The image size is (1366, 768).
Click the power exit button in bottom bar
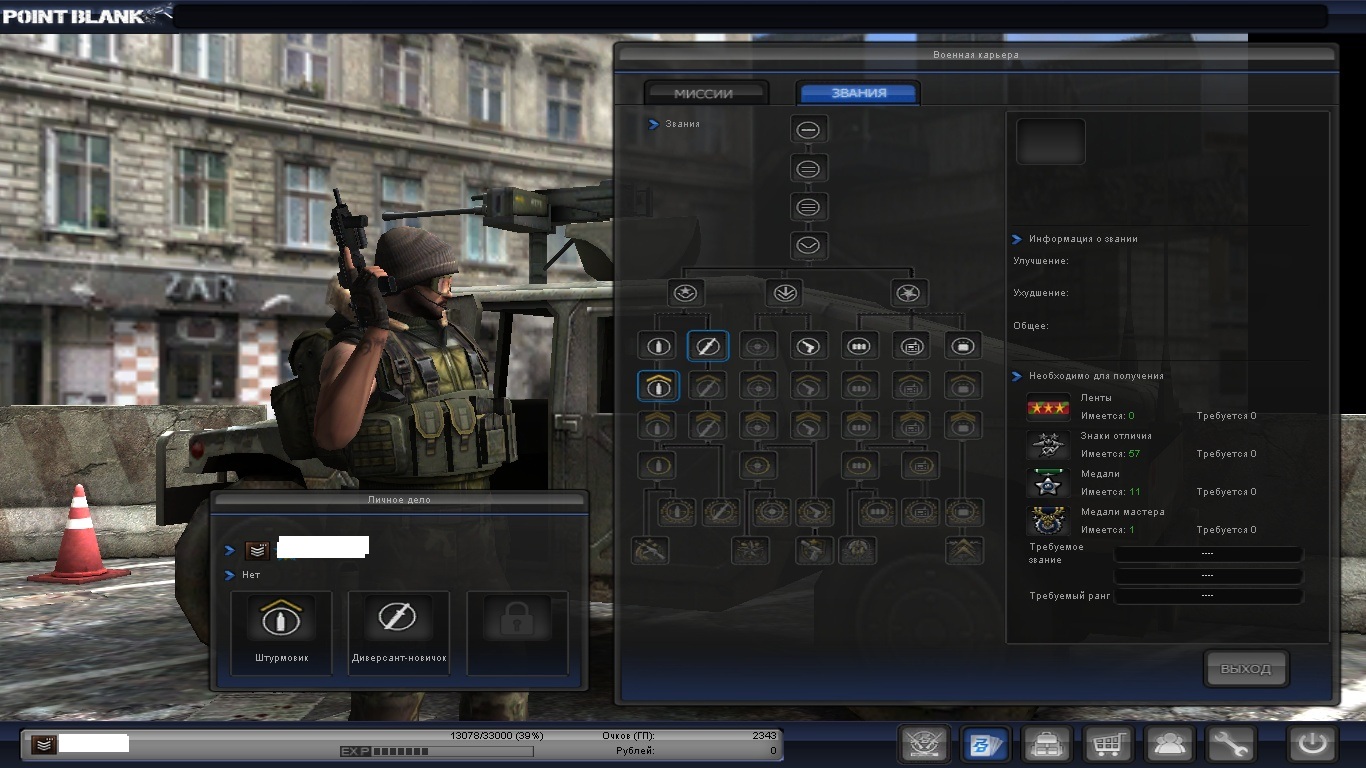(x=1311, y=744)
